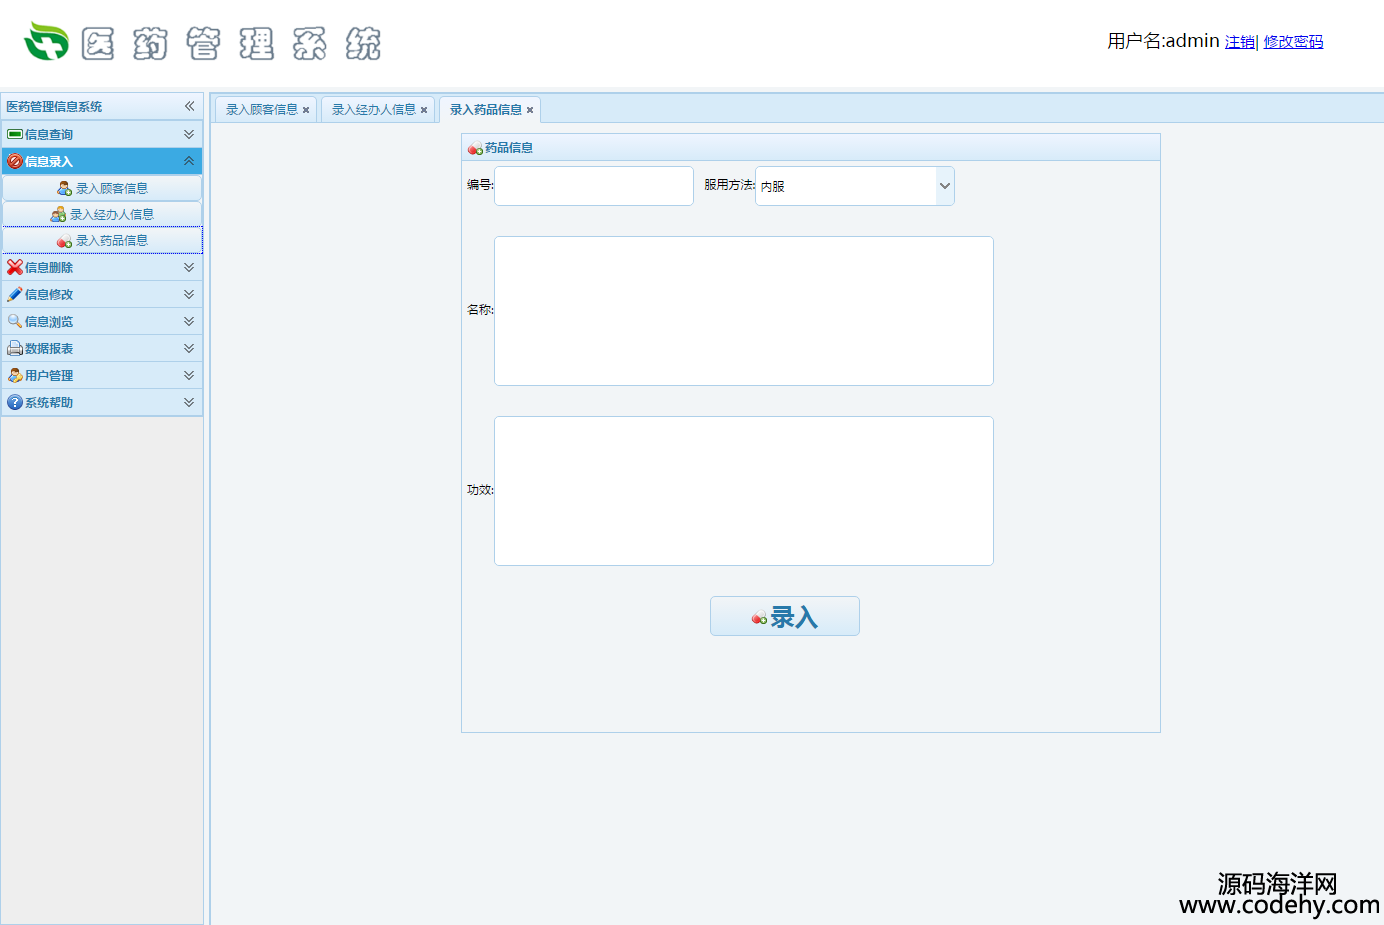This screenshot has height=925, width=1384.
Task: Expand the 数据报表 accordion section
Action: click(189, 348)
